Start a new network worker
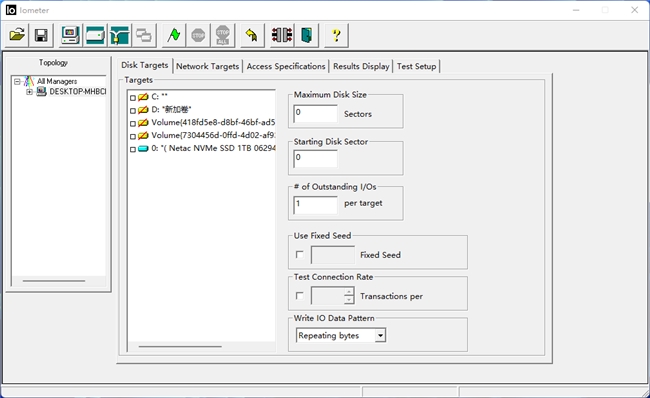This screenshot has height=398, width=650. coord(120,35)
